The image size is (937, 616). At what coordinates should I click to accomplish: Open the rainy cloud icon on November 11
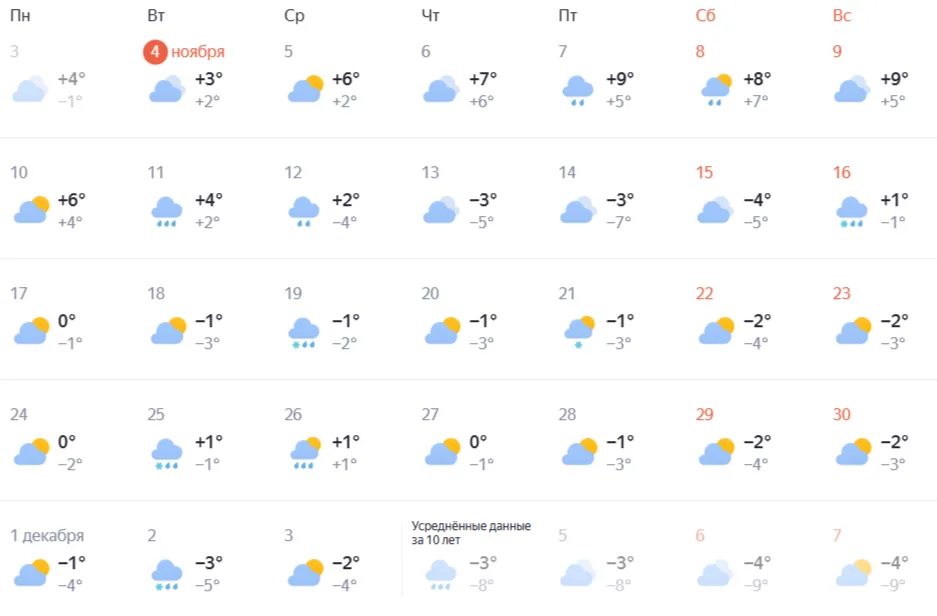click(166, 211)
